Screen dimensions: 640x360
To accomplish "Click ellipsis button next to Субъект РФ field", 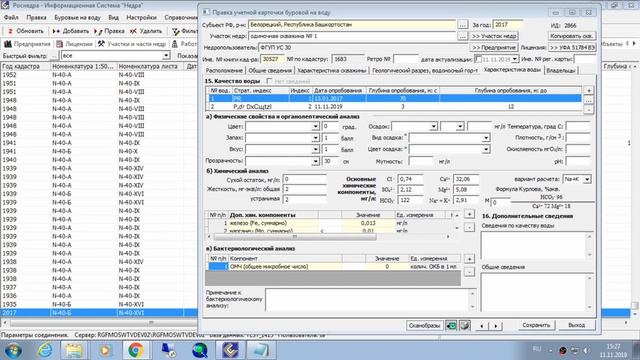I will (x=462, y=25).
